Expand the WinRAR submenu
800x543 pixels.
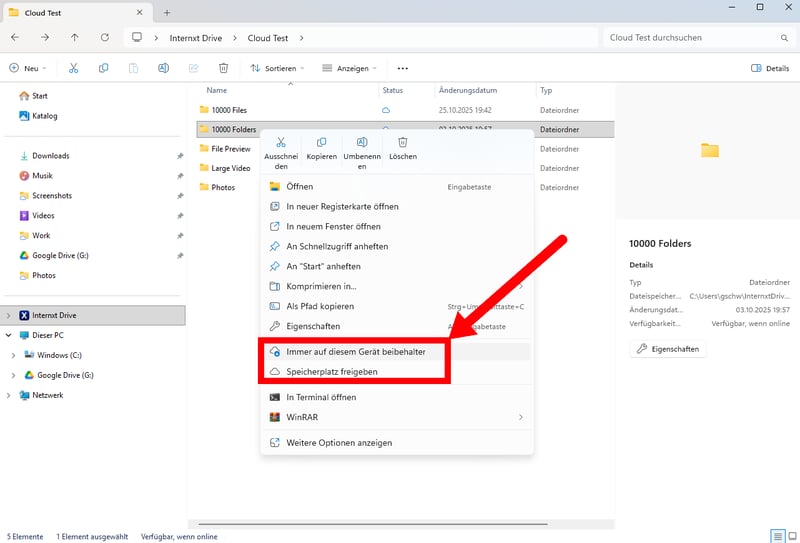pos(520,417)
